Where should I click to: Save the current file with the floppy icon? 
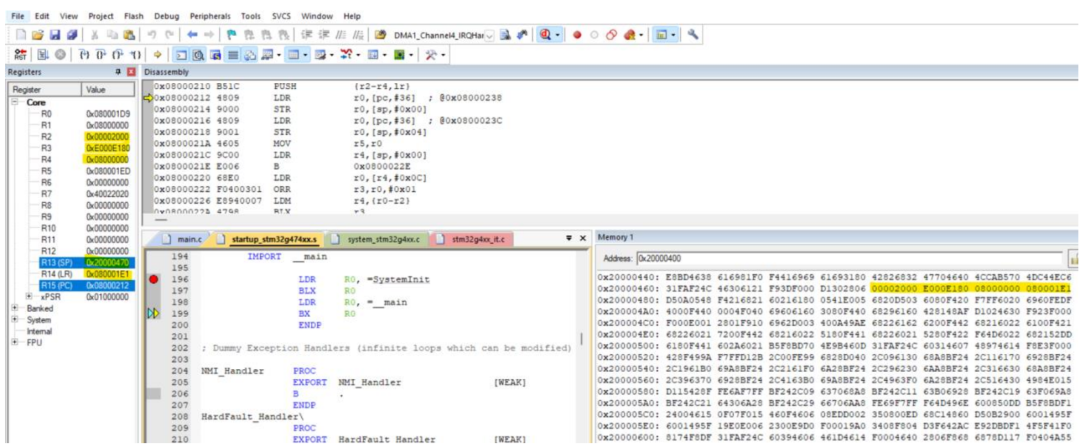coord(55,35)
